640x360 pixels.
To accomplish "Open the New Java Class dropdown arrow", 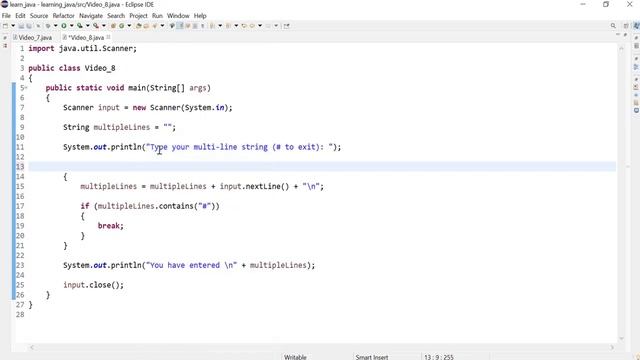I will (x=129, y=26).
